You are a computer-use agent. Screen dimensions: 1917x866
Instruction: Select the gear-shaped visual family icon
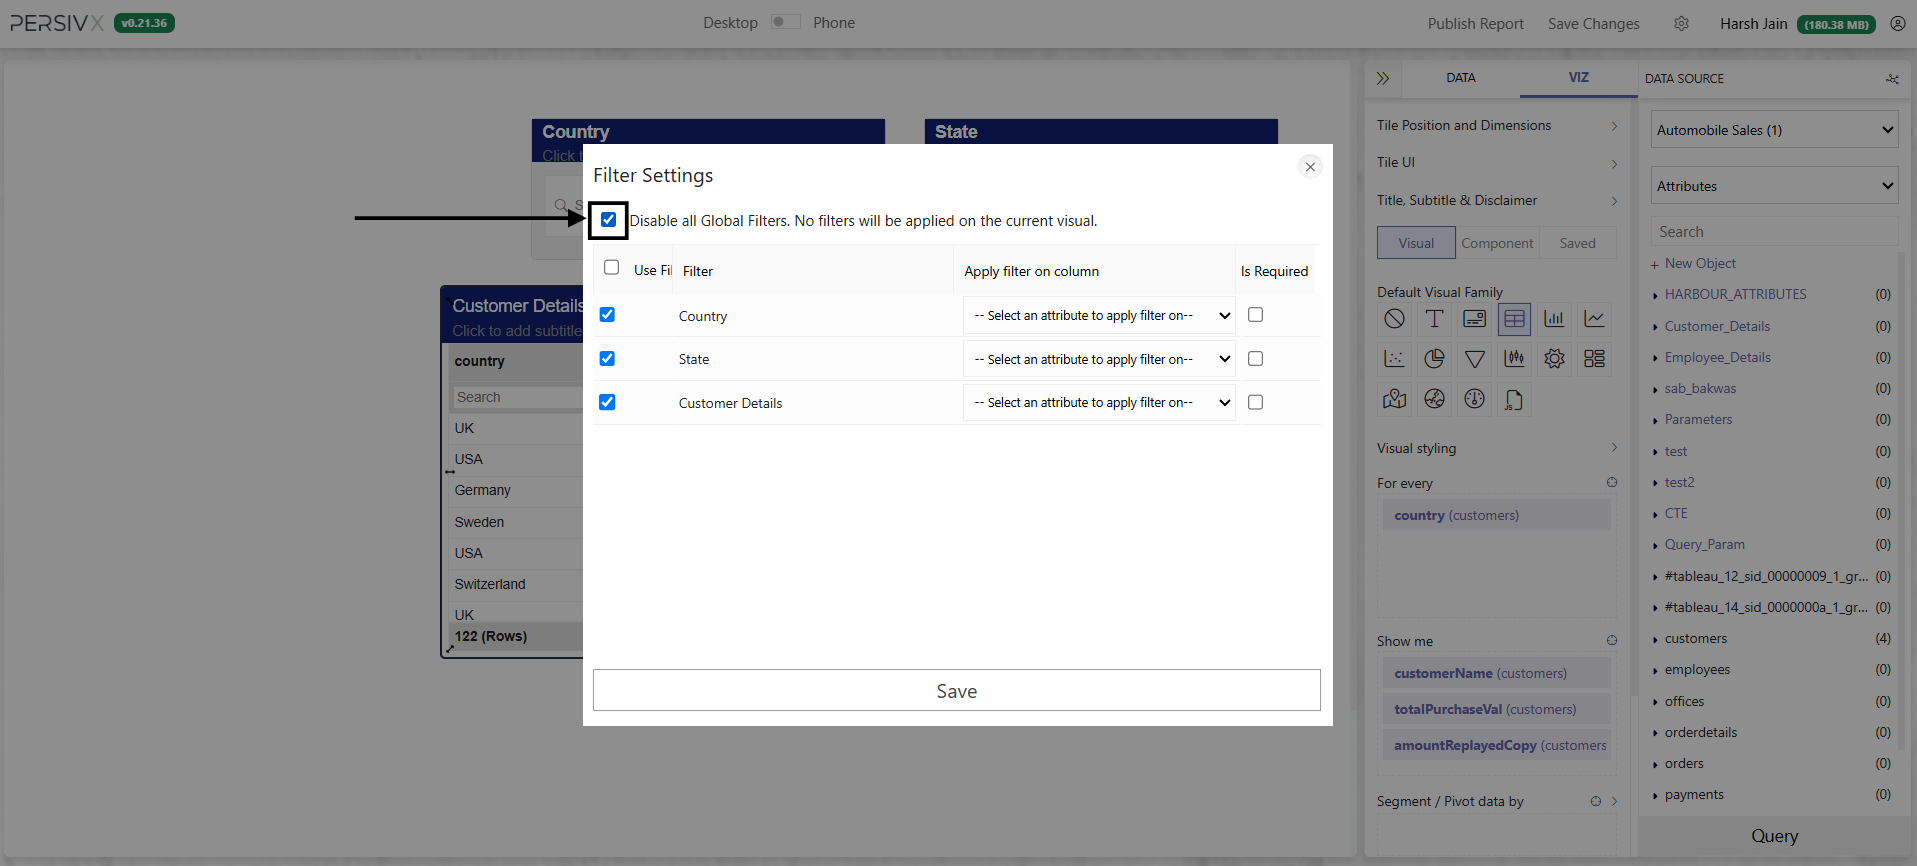click(1554, 359)
